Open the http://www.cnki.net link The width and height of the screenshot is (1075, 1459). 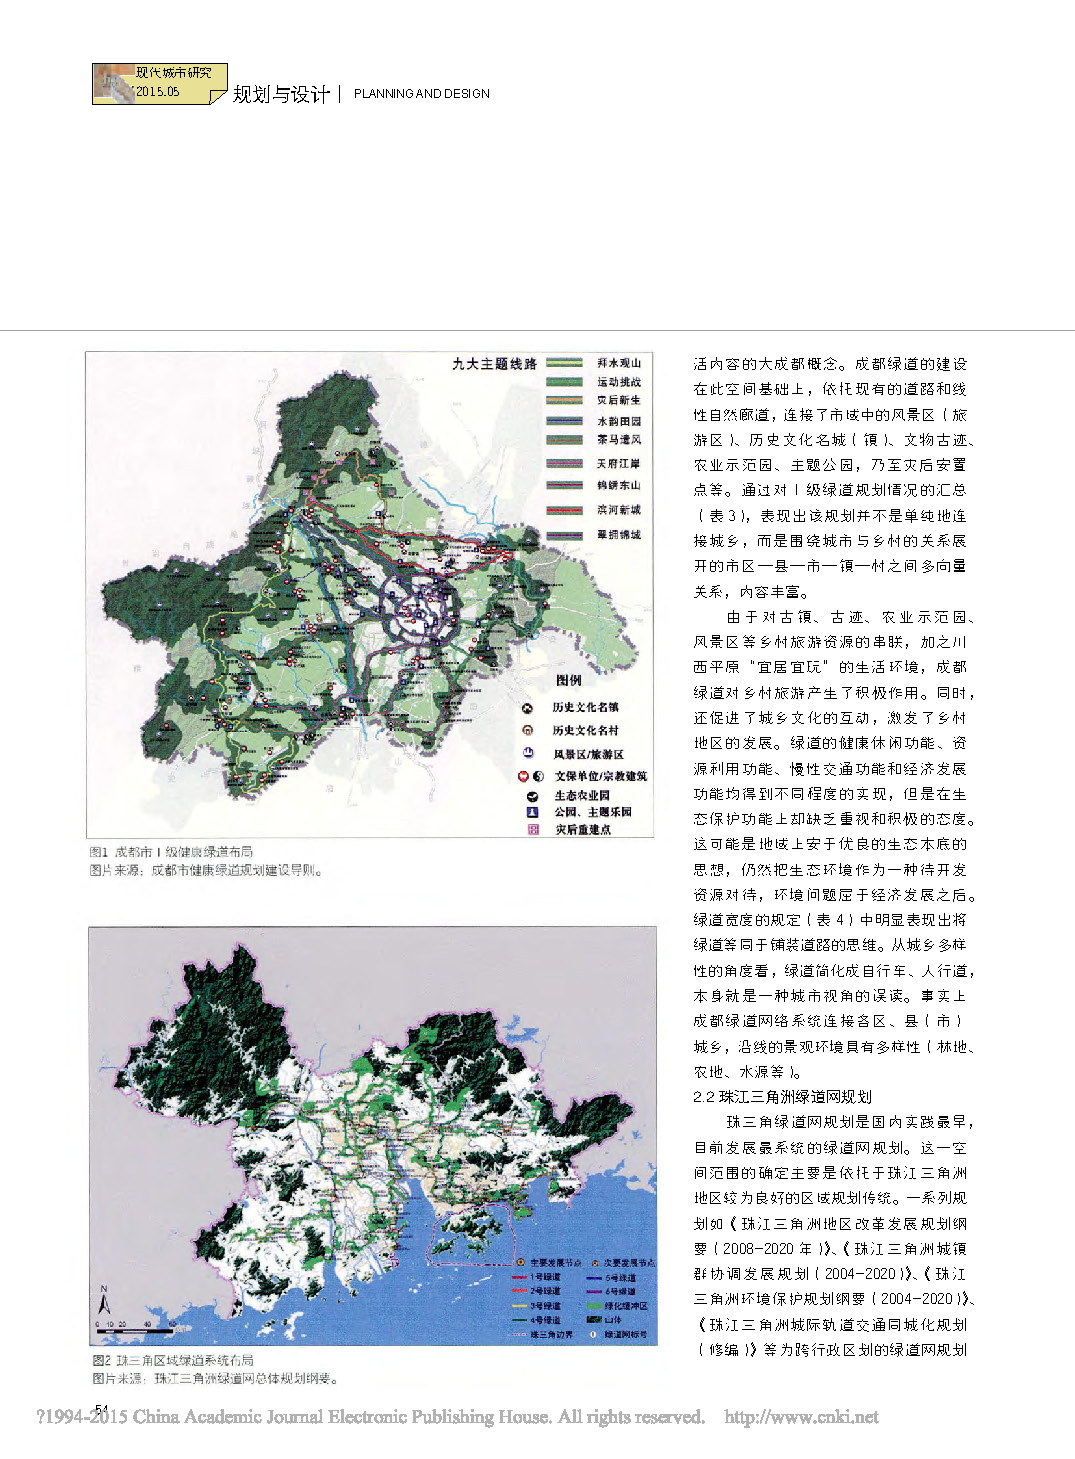pyautogui.click(x=801, y=1417)
